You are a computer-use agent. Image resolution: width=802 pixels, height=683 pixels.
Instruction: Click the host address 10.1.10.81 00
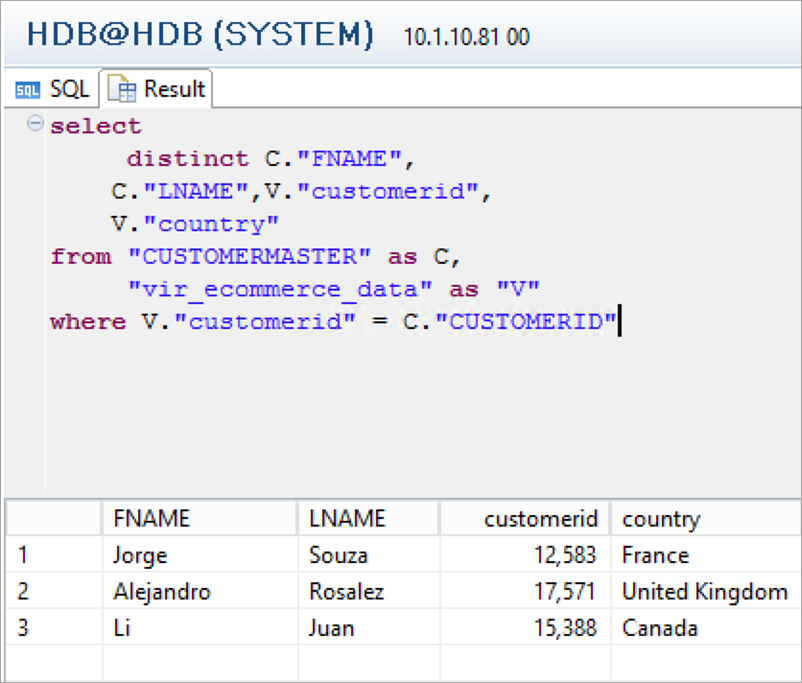[x=466, y=37]
